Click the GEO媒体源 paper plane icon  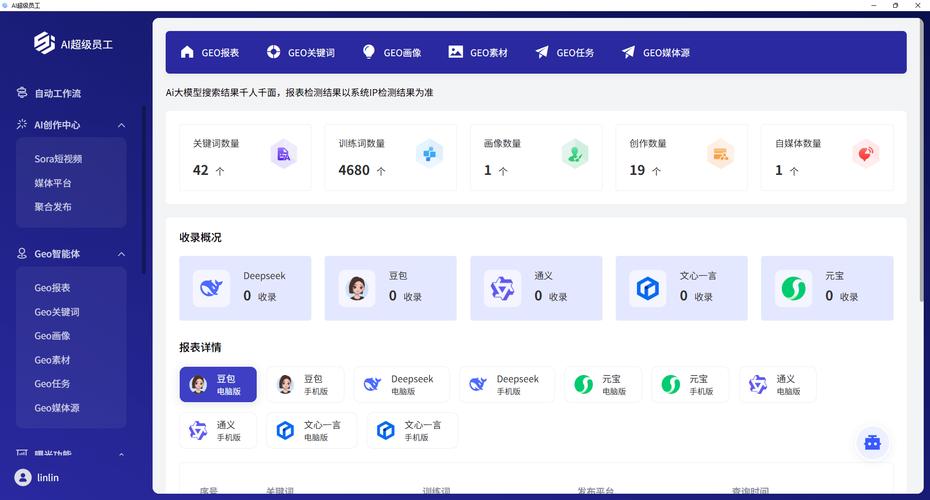coord(629,52)
